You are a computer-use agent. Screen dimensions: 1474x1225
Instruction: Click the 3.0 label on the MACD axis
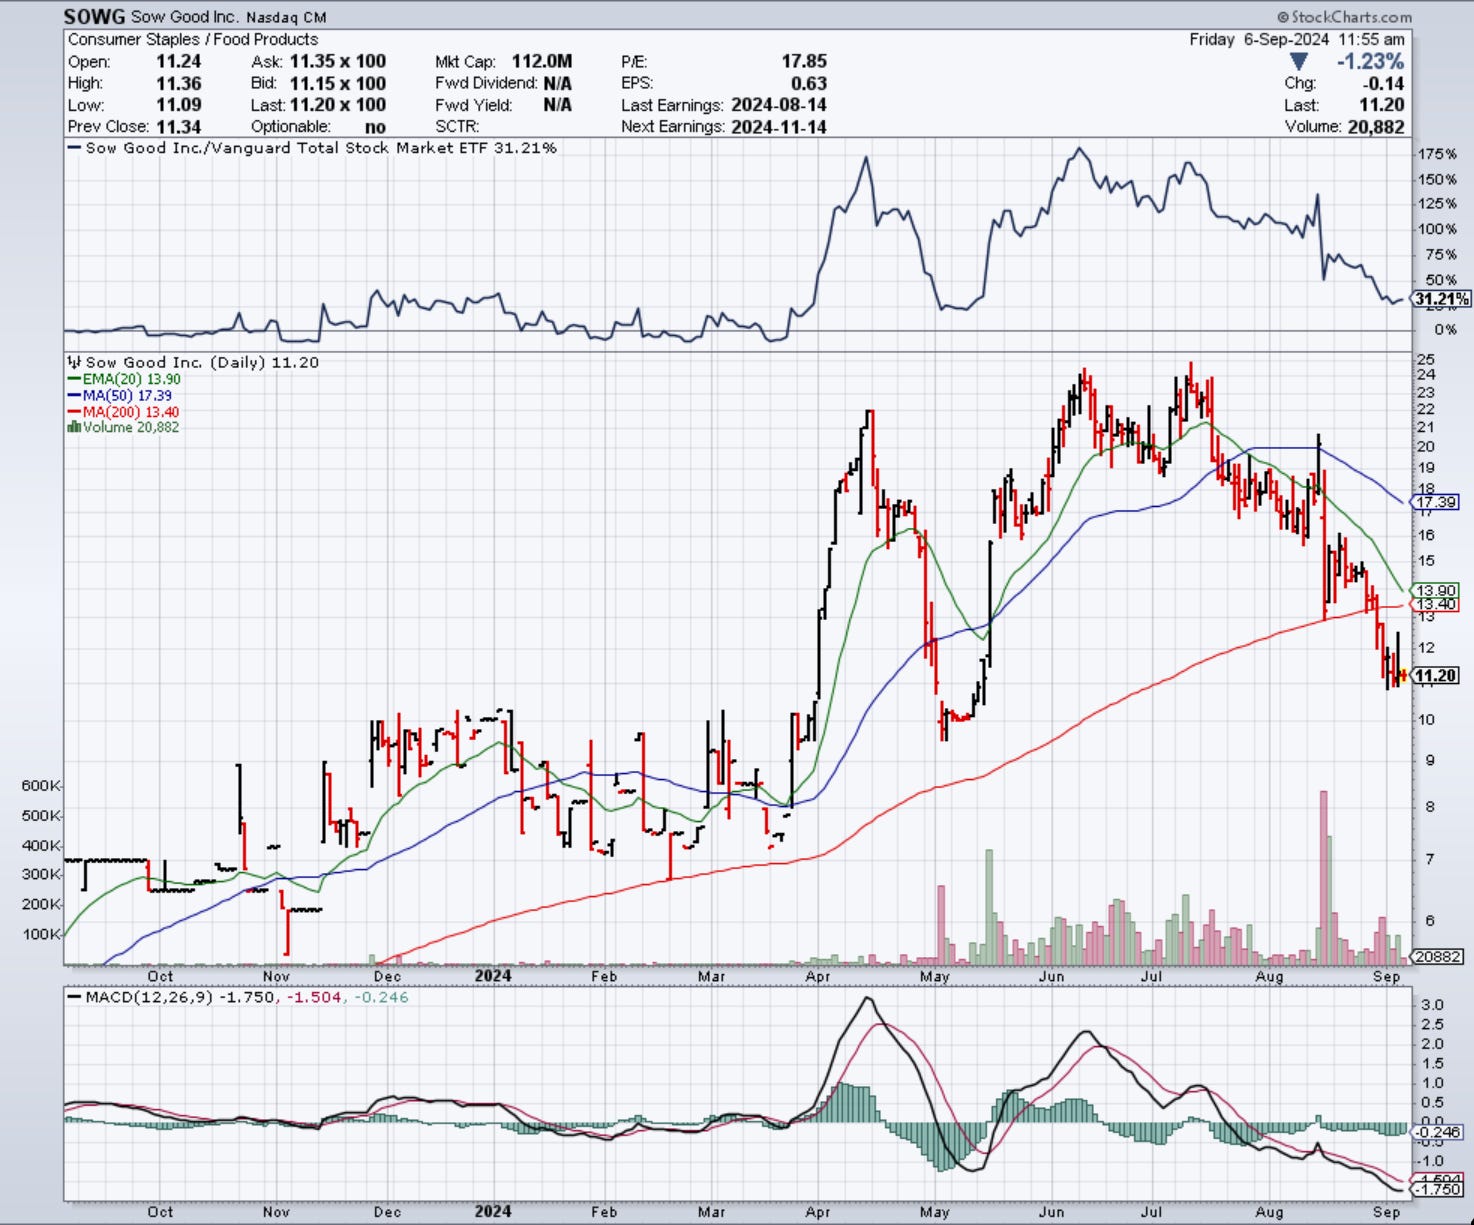click(1432, 1004)
